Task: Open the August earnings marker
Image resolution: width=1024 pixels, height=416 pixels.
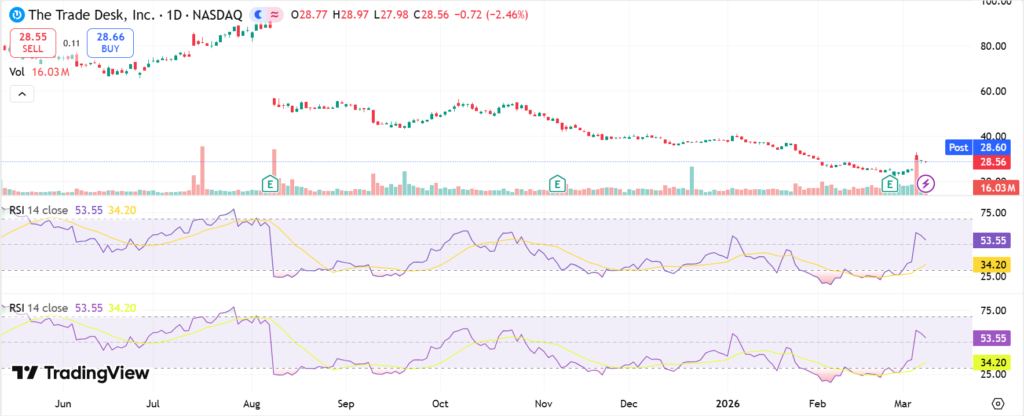Action: point(270,183)
